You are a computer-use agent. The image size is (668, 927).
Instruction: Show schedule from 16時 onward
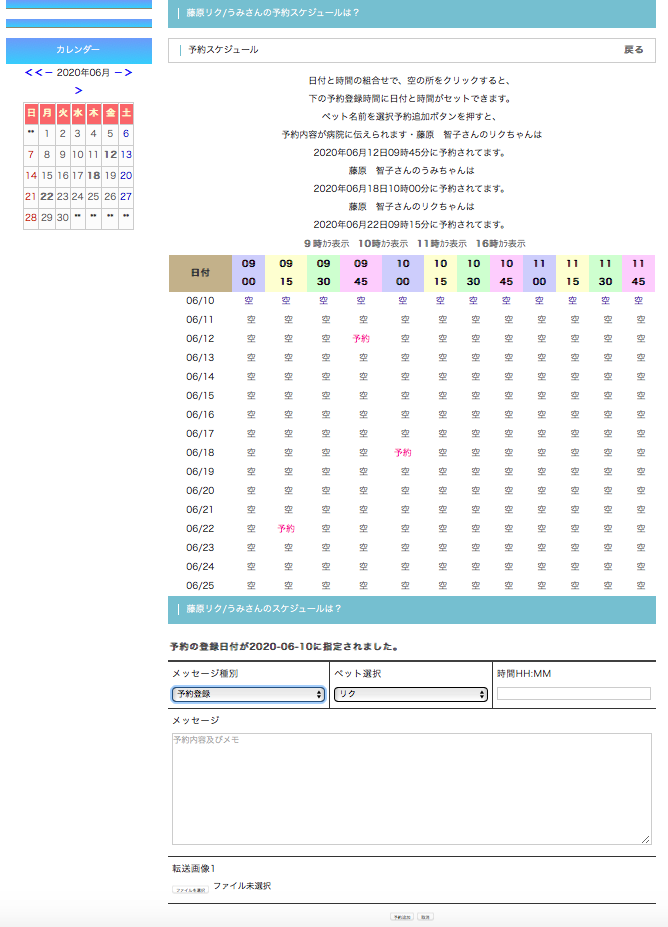[x=501, y=243]
